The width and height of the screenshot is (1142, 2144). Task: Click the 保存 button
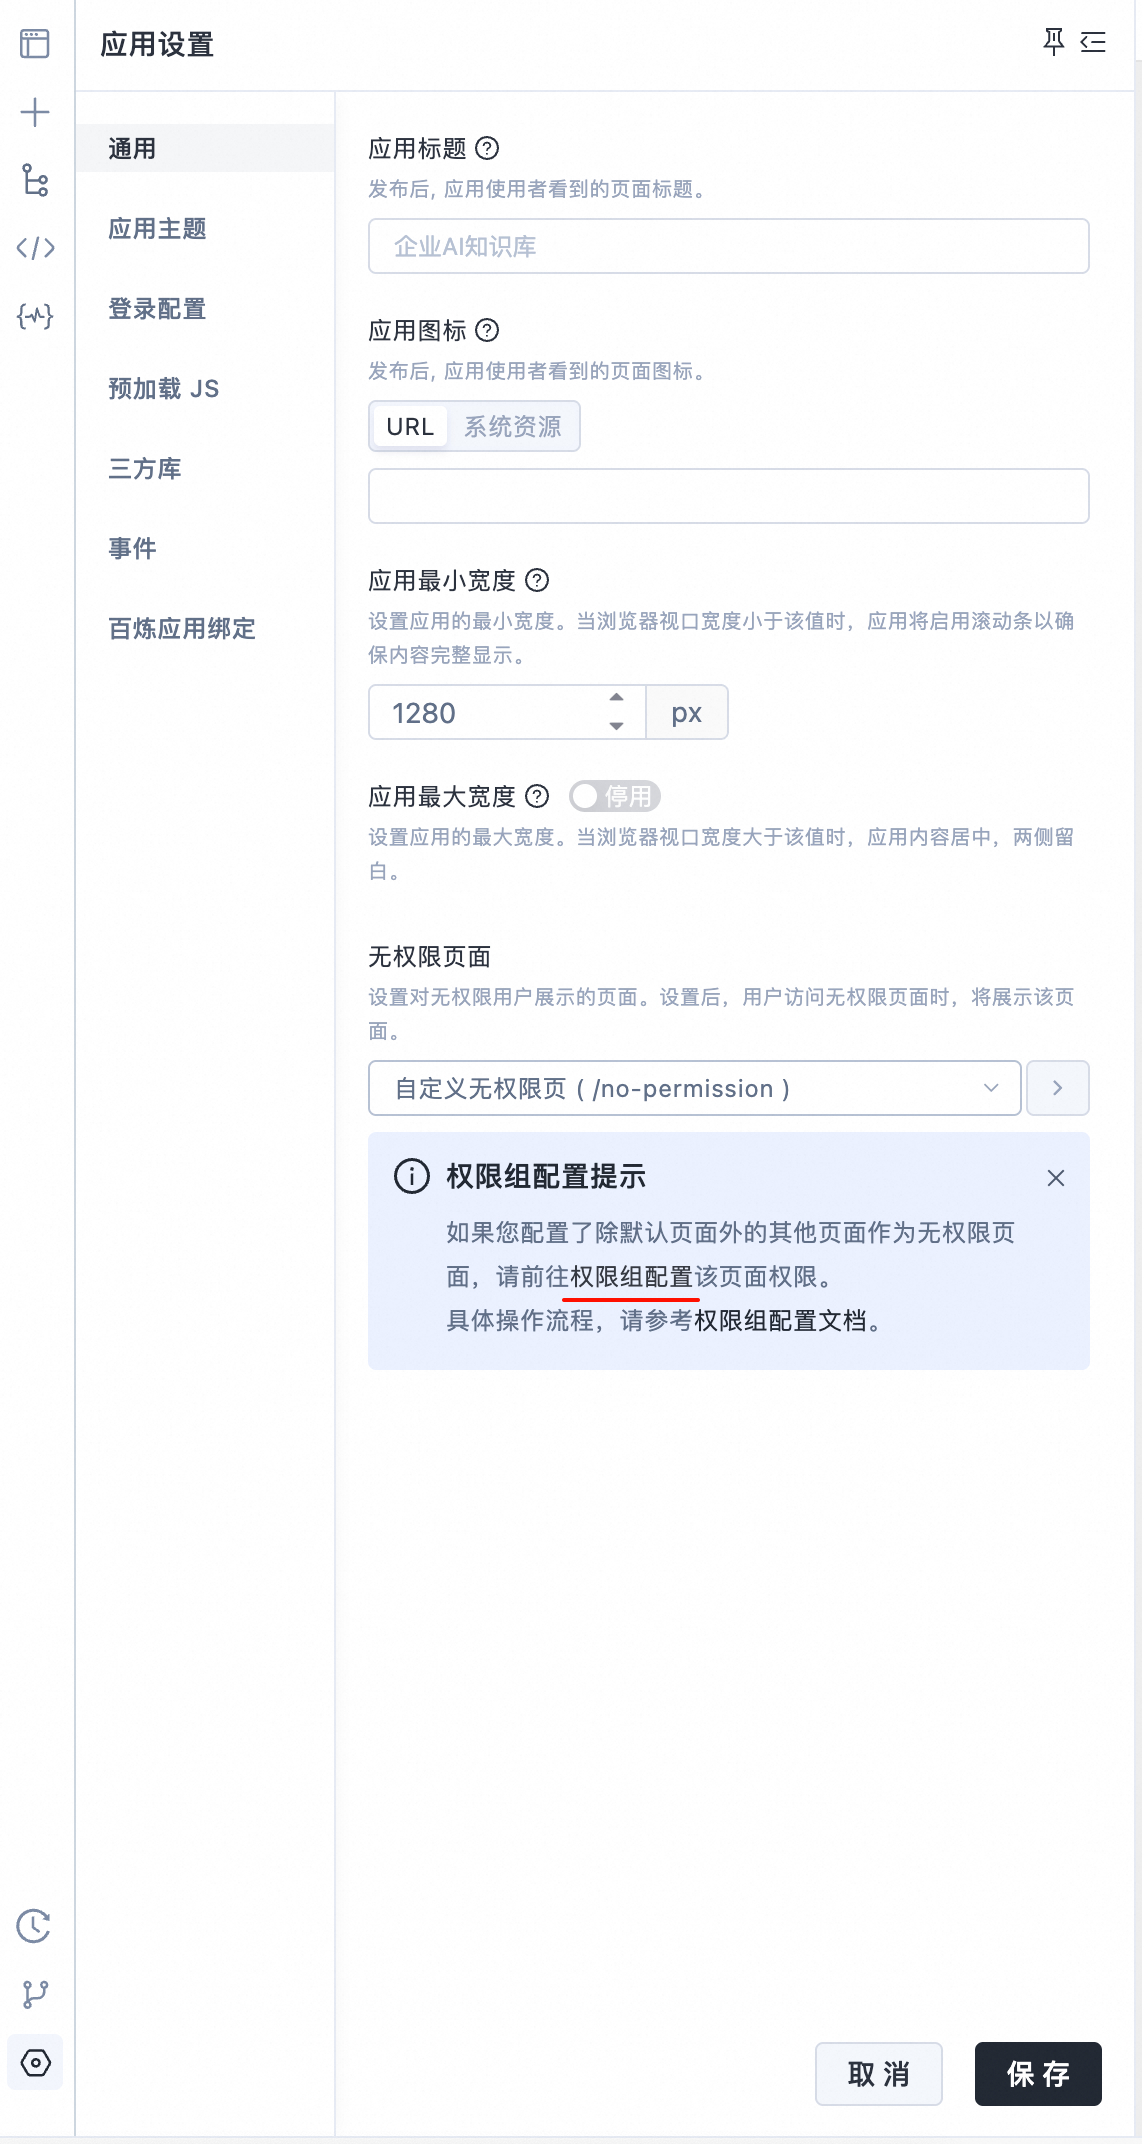click(1038, 2074)
